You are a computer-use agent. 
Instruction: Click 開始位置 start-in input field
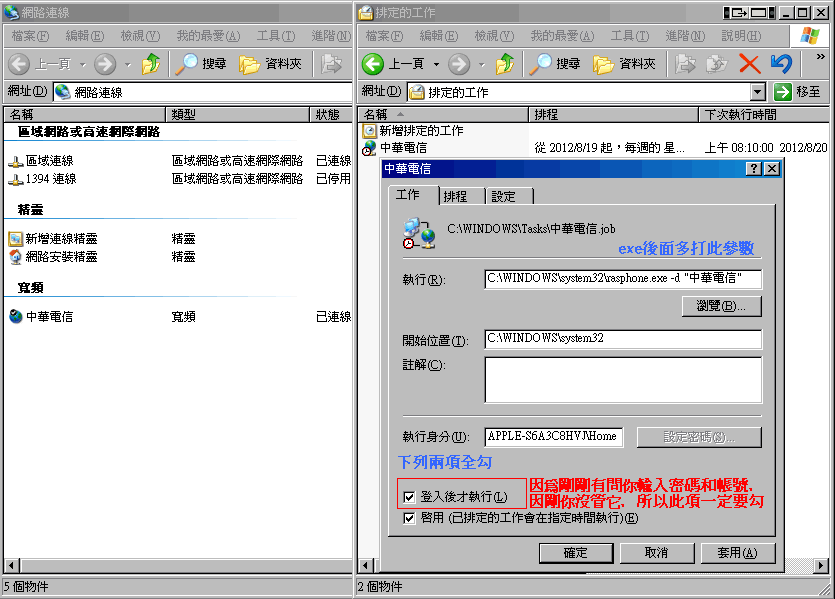point(623,339)
